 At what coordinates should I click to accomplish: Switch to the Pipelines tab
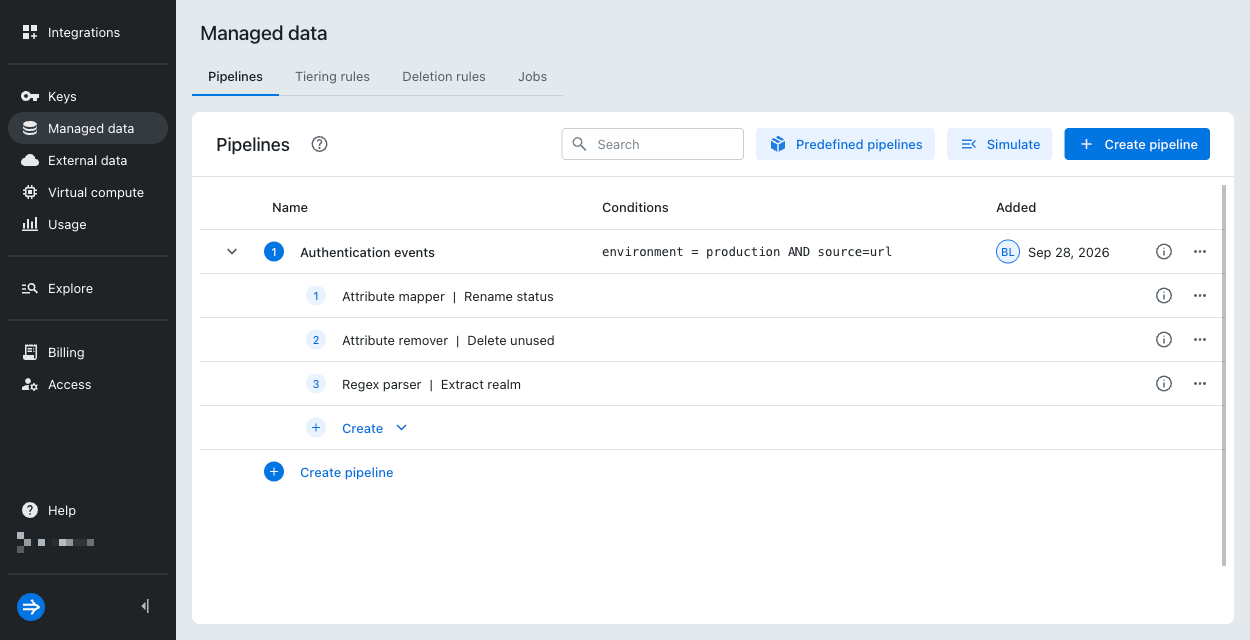pos(235,77)
